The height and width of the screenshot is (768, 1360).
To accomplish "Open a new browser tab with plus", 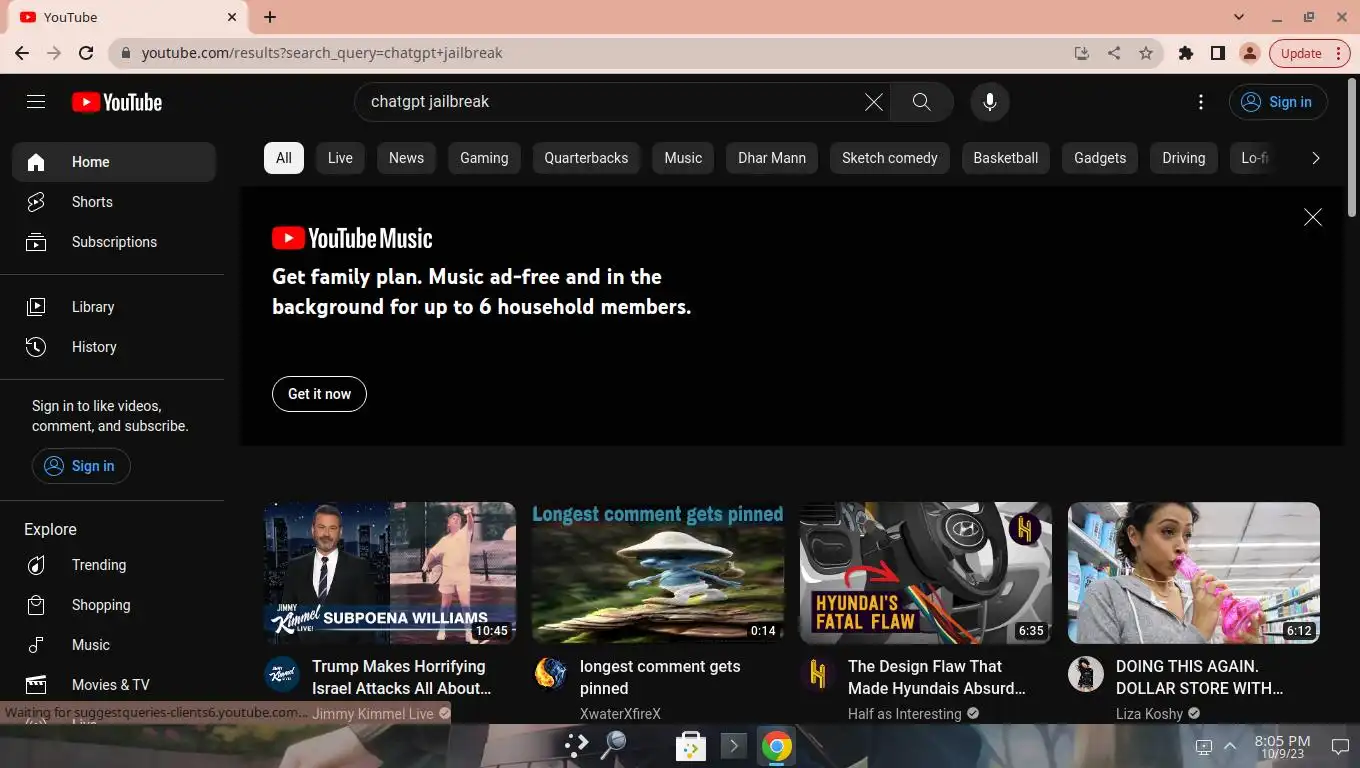I will tap(270, 17).
